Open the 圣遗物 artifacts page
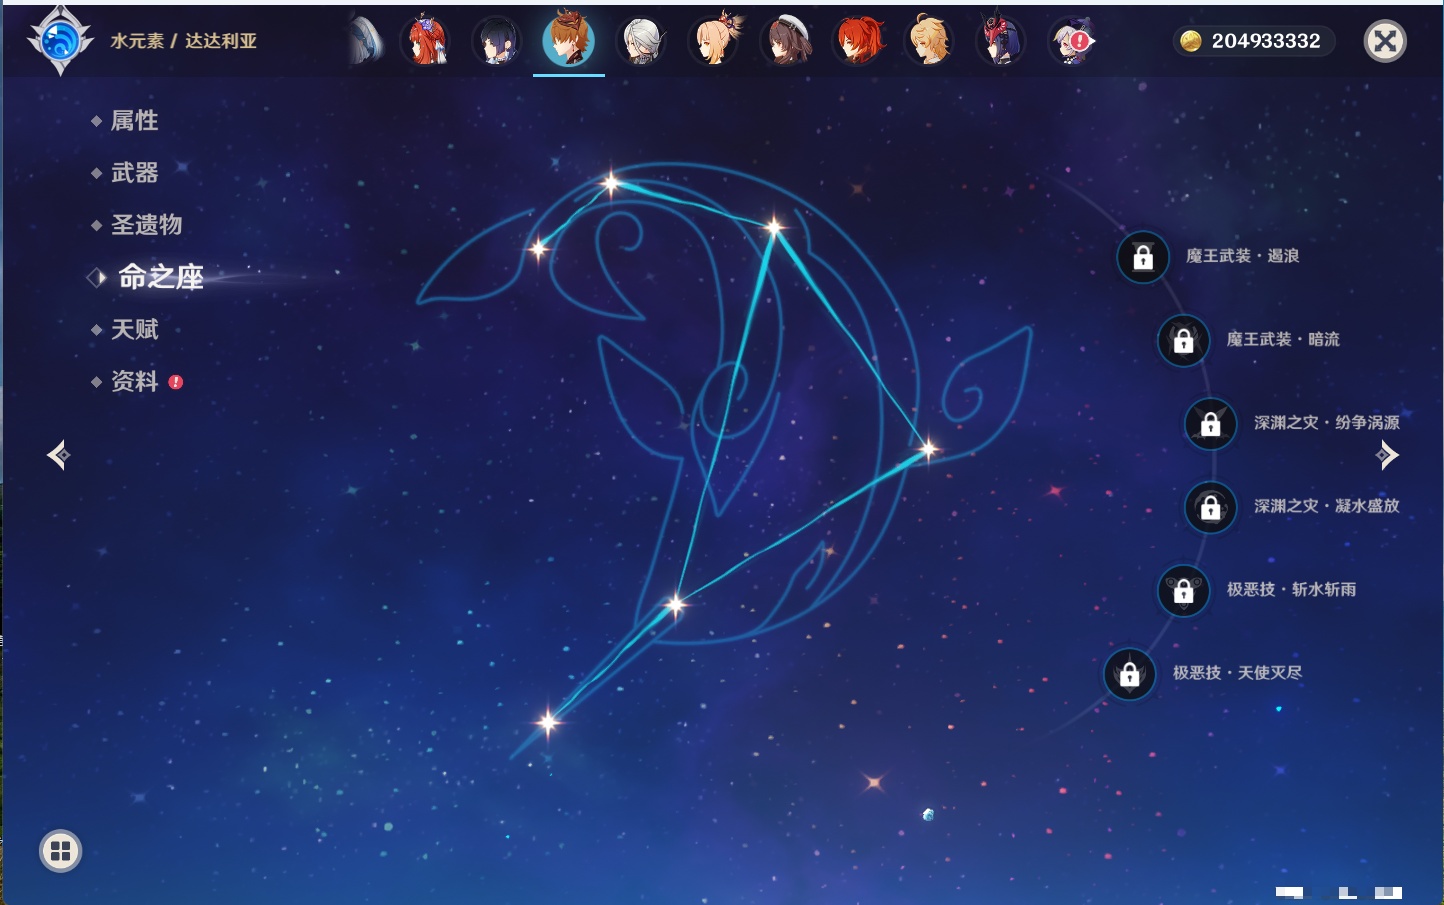 tap(146, 225)
